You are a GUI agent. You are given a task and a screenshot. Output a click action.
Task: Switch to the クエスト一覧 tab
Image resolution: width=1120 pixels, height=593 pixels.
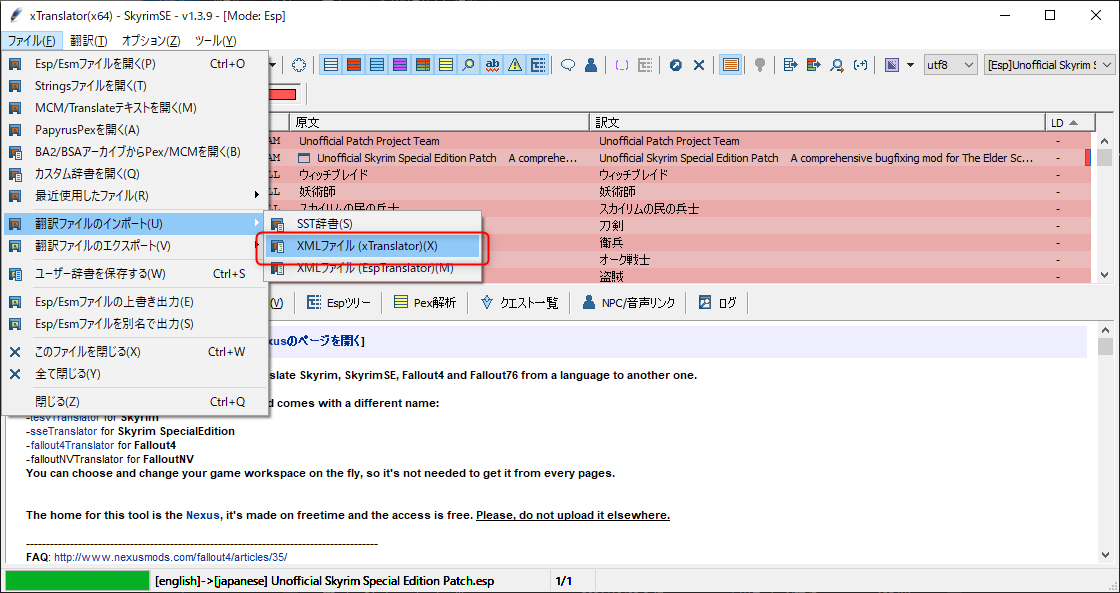[x=519, y=303]
